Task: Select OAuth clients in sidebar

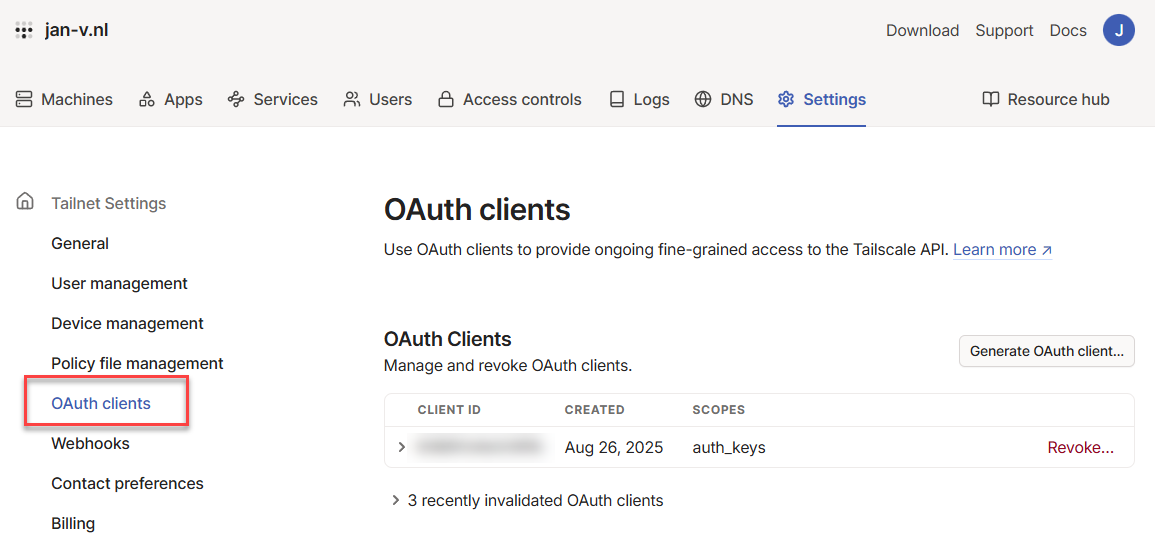Action: [101, 403]
